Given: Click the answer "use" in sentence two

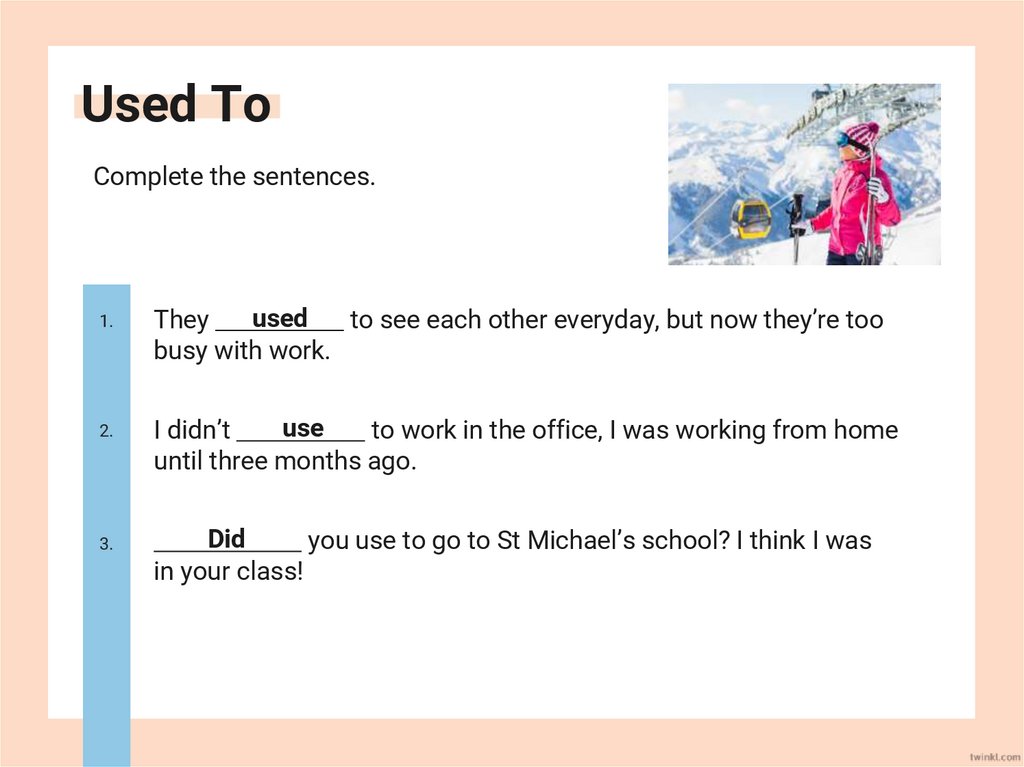Looking at the screenshot, I should pos(302,429).
